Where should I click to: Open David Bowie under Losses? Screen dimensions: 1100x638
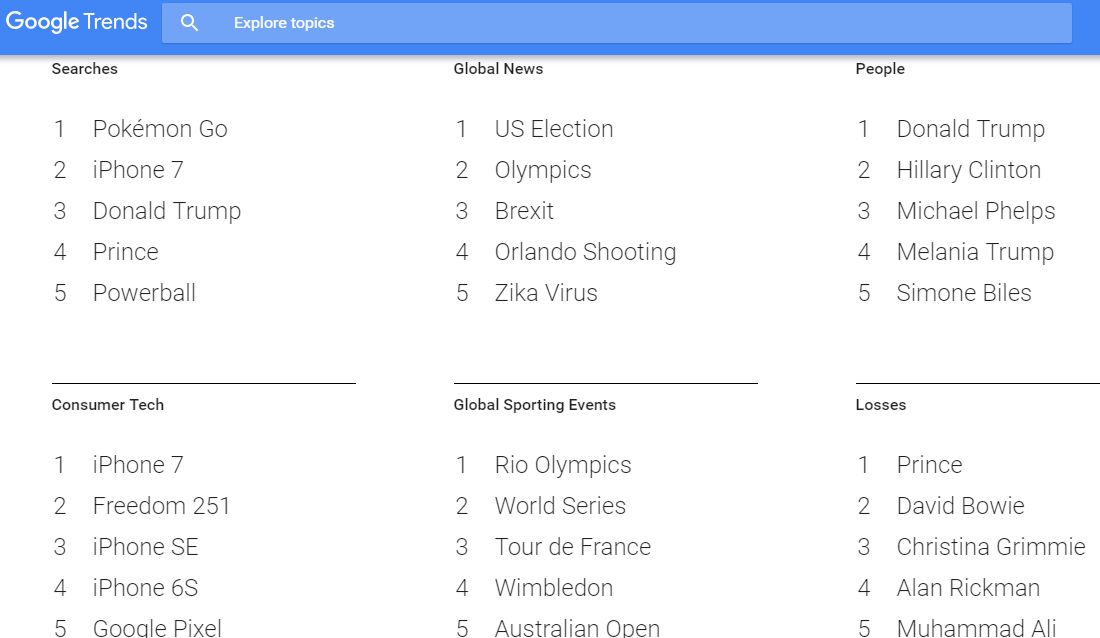960,506
